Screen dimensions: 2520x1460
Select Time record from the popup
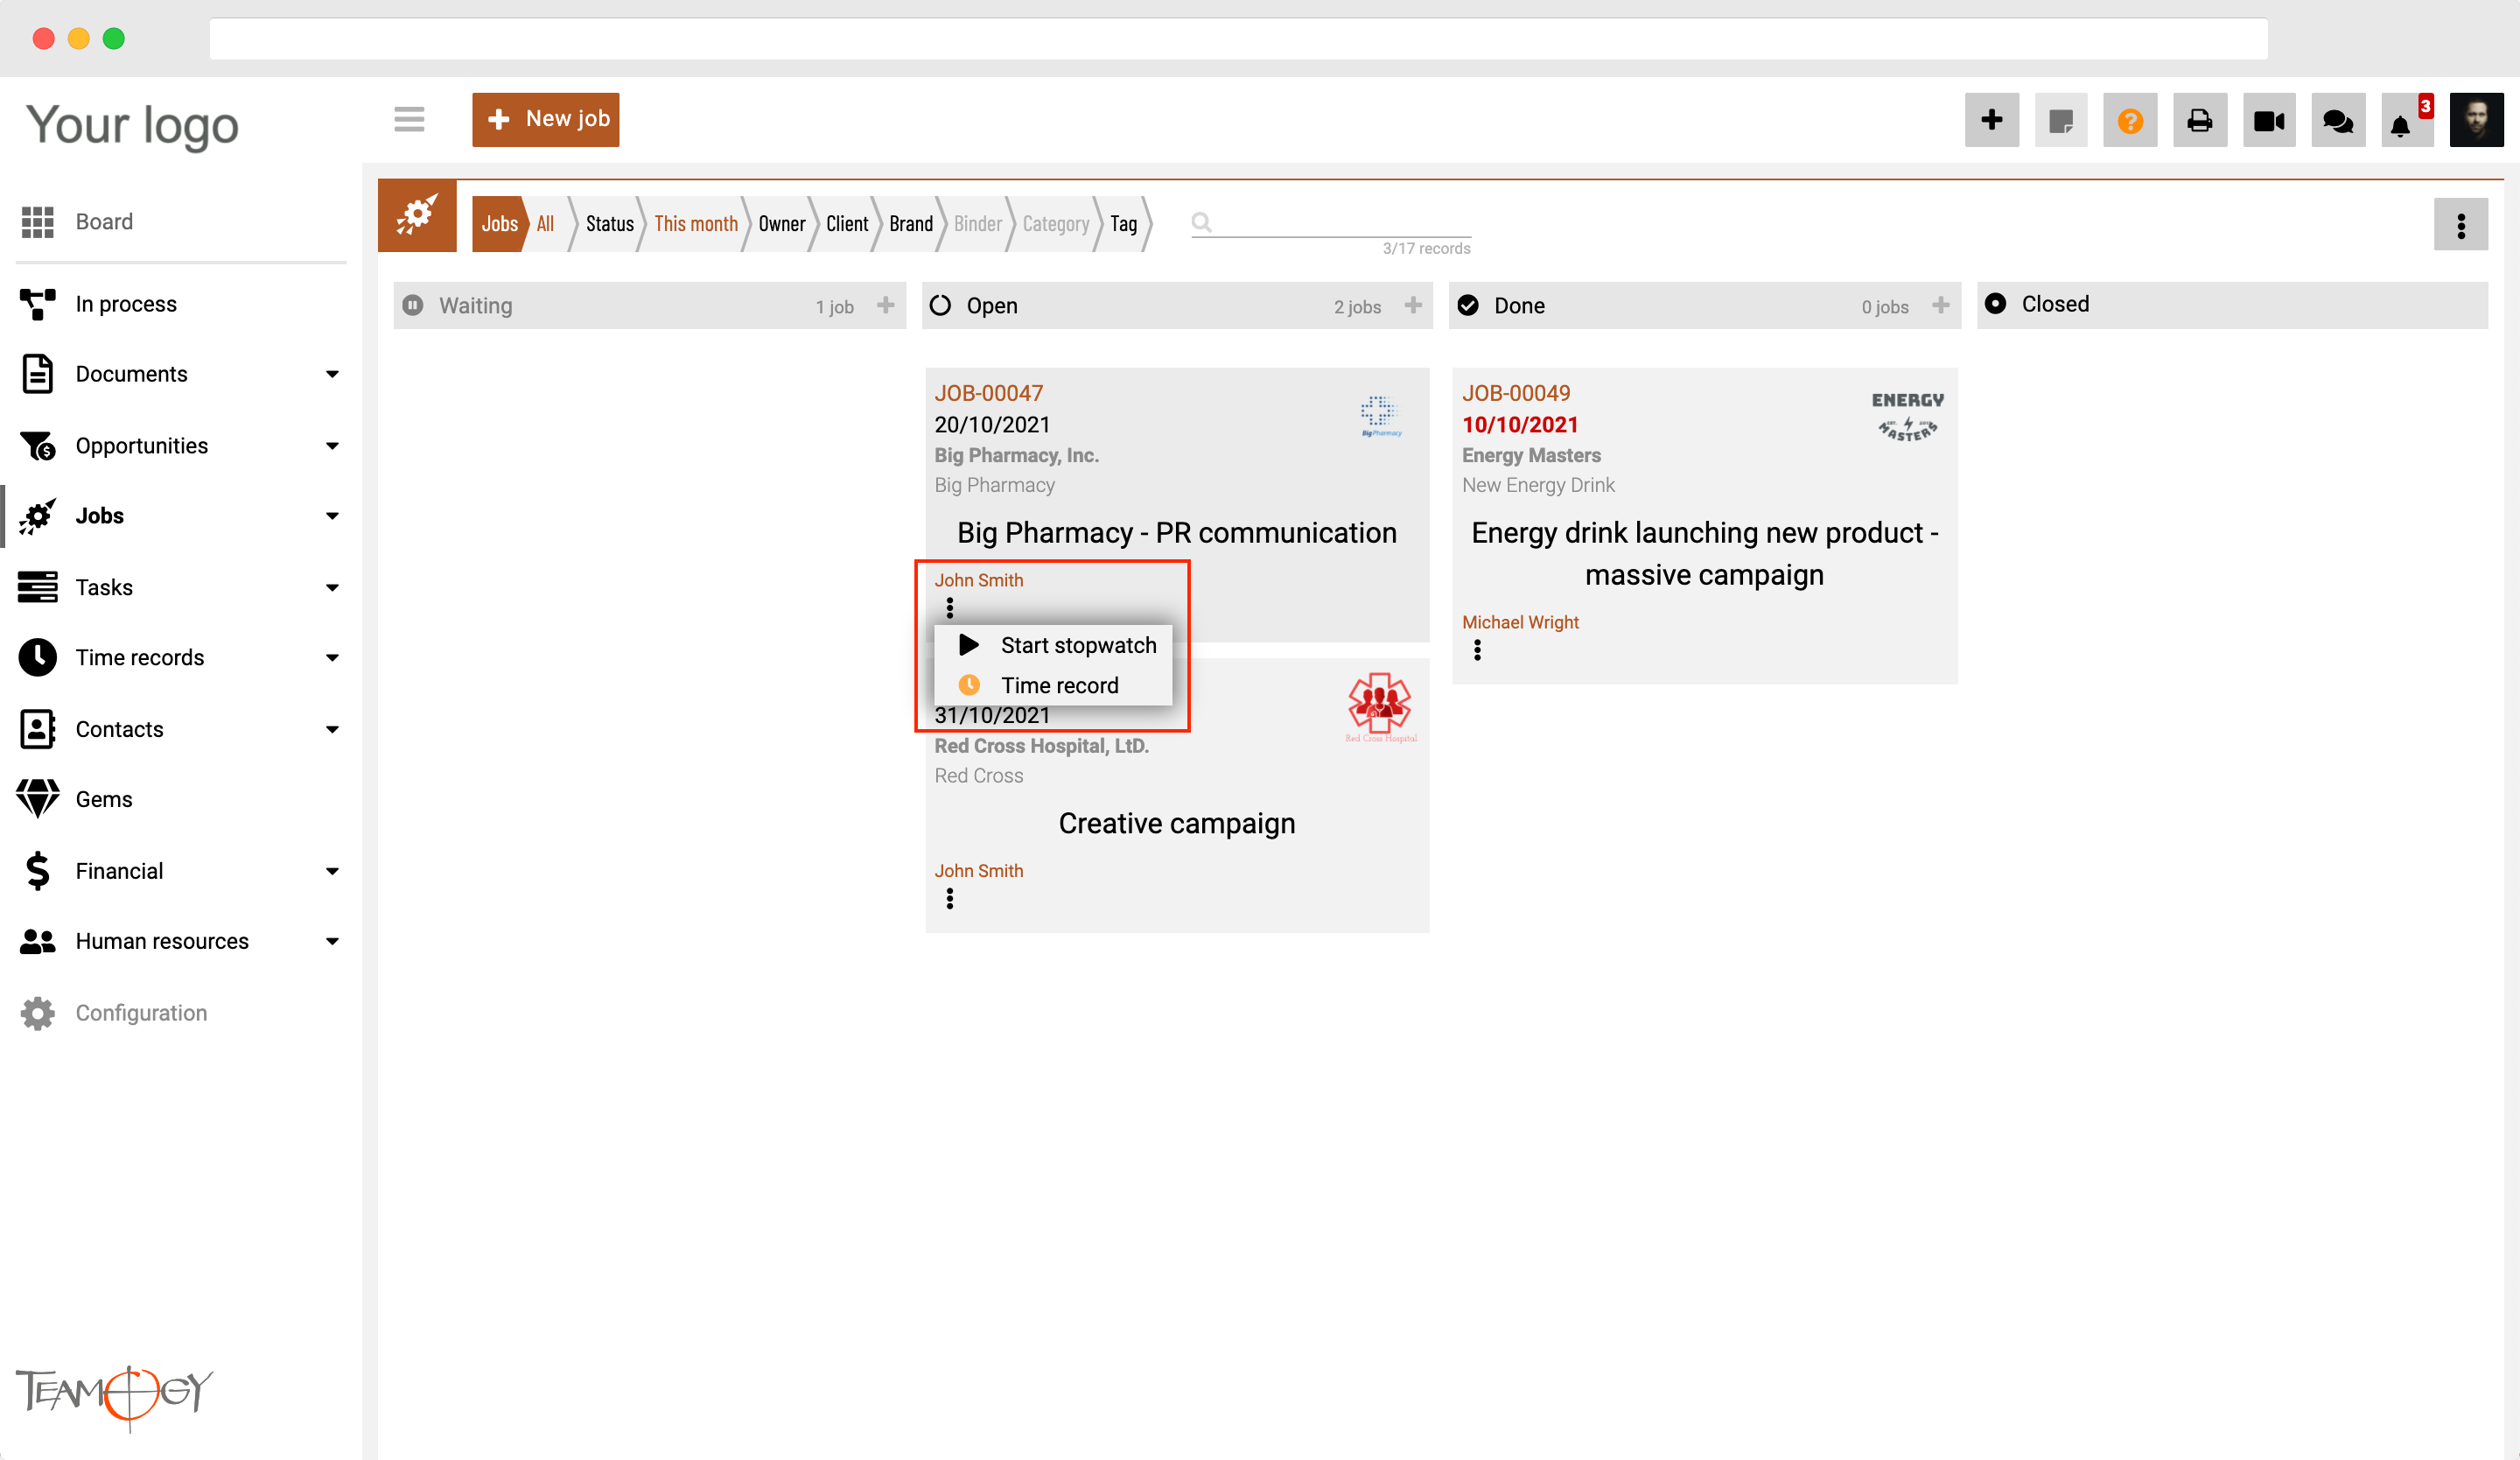[x=1053, y=685]
